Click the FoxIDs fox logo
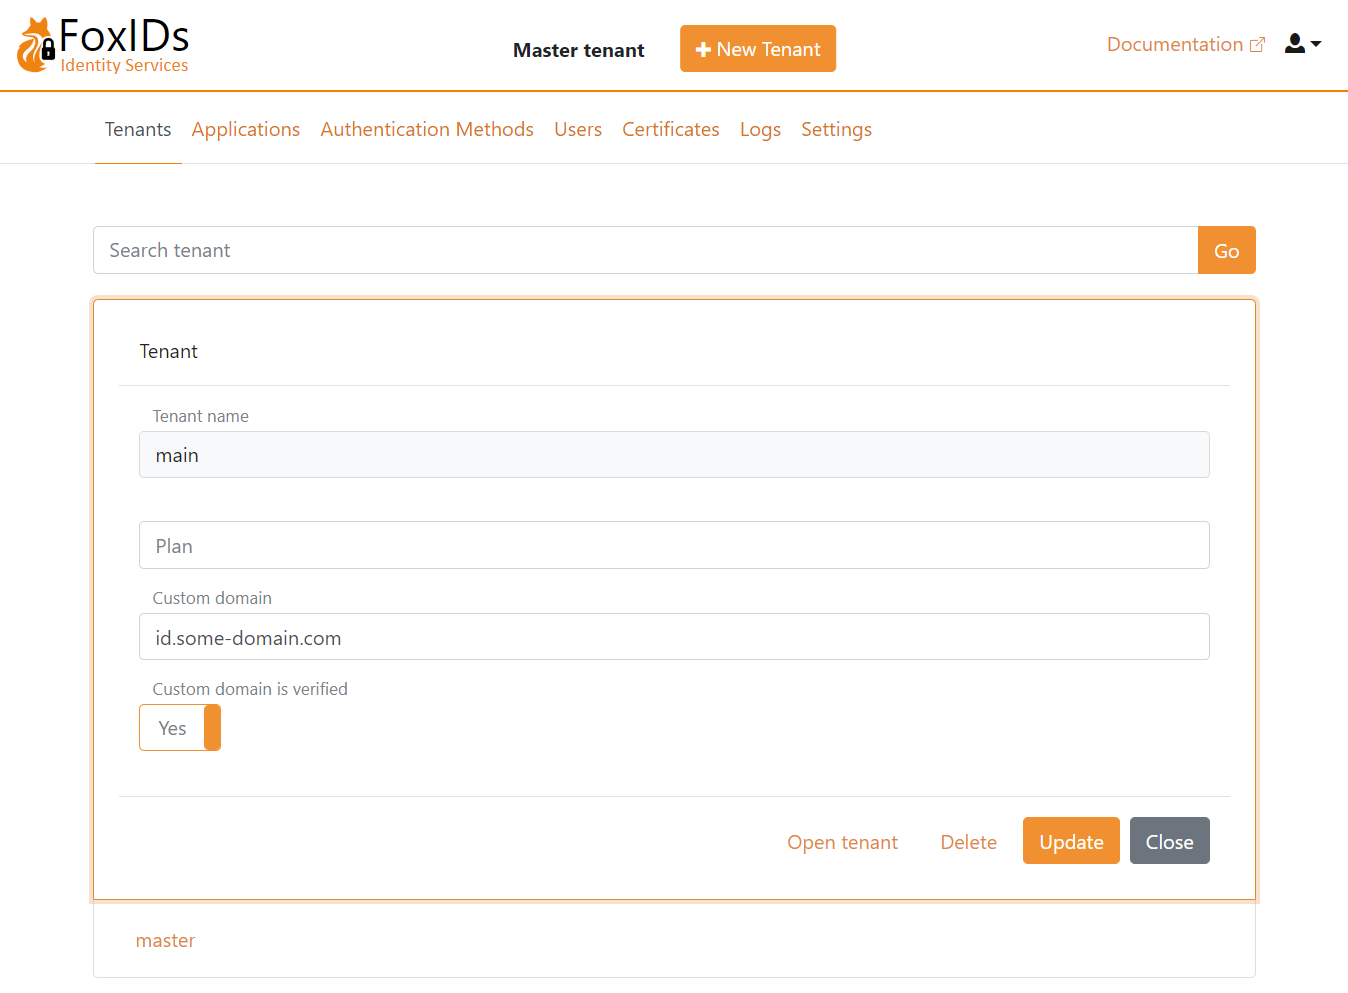 coord(33,44)
